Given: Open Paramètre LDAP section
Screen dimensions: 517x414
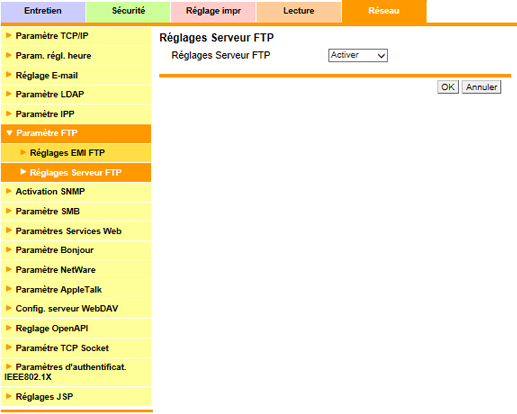Looking at the screenshot, I should point(76,94).
